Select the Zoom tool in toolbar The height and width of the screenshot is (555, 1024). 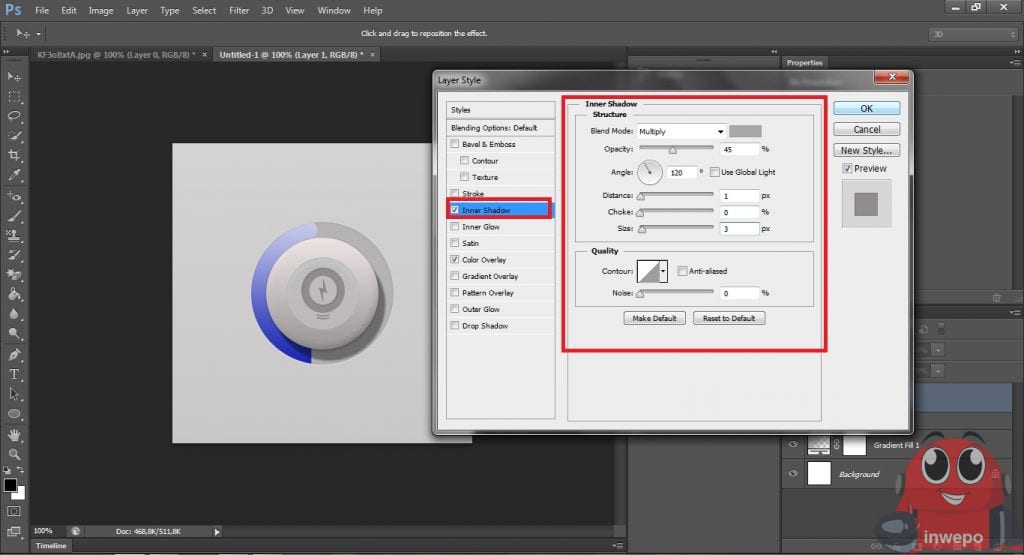click(x=14, y=454)
